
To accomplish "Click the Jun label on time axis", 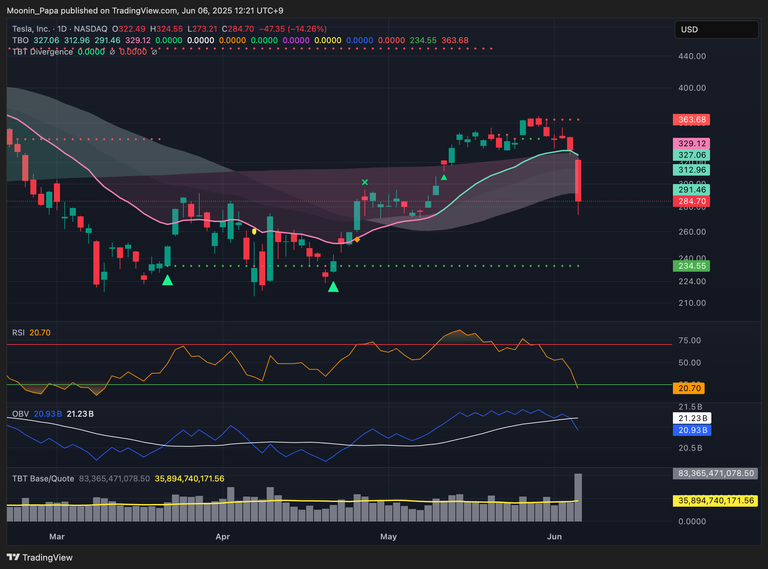I will pyautogui.click(x=554, y=537).
